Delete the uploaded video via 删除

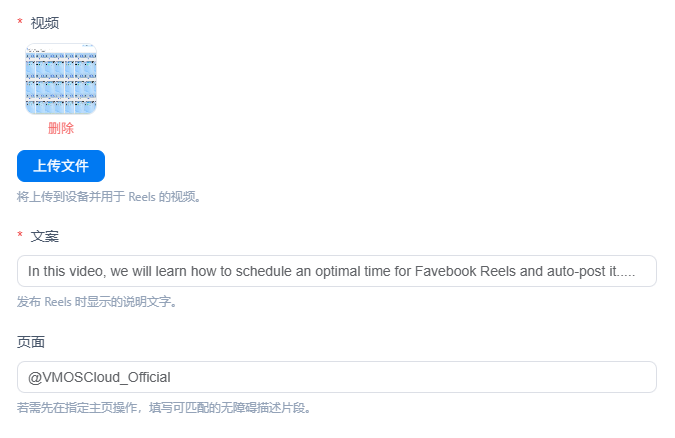(61, 128)
